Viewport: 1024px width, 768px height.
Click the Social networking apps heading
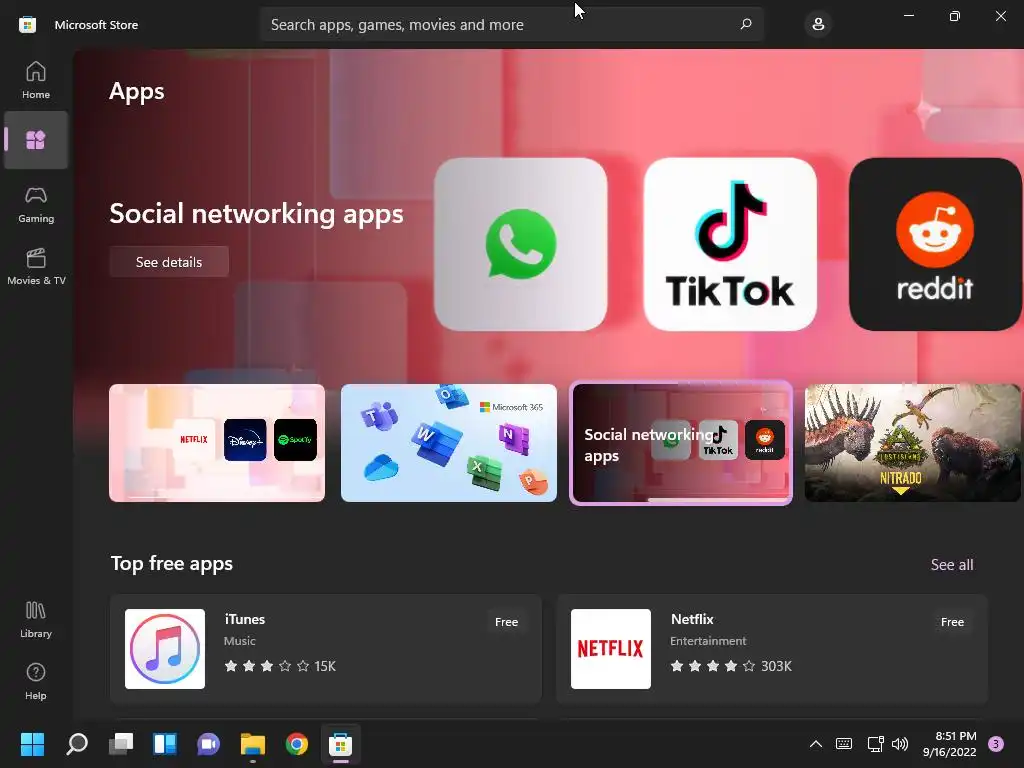click(x=257, y=214)
